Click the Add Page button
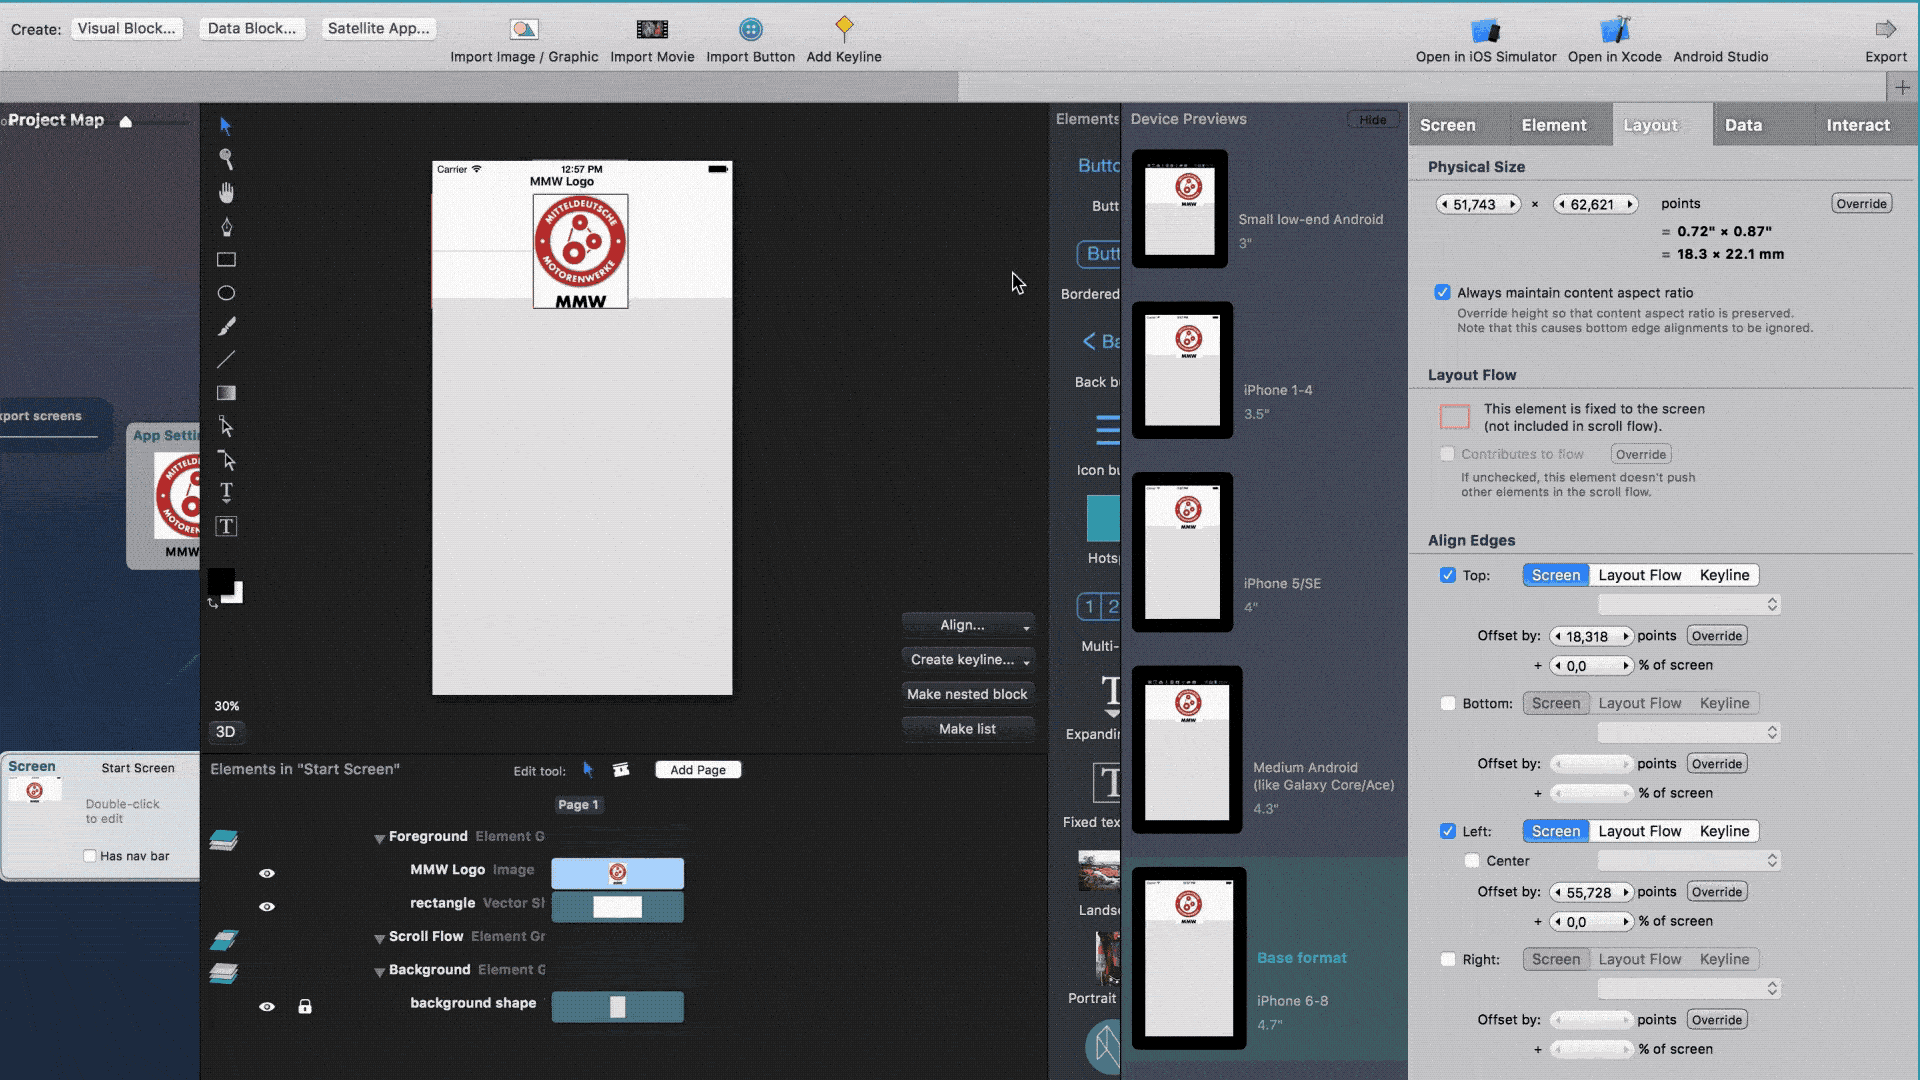The width and height of the screenshot is (1920, 1080). [698, 769]
